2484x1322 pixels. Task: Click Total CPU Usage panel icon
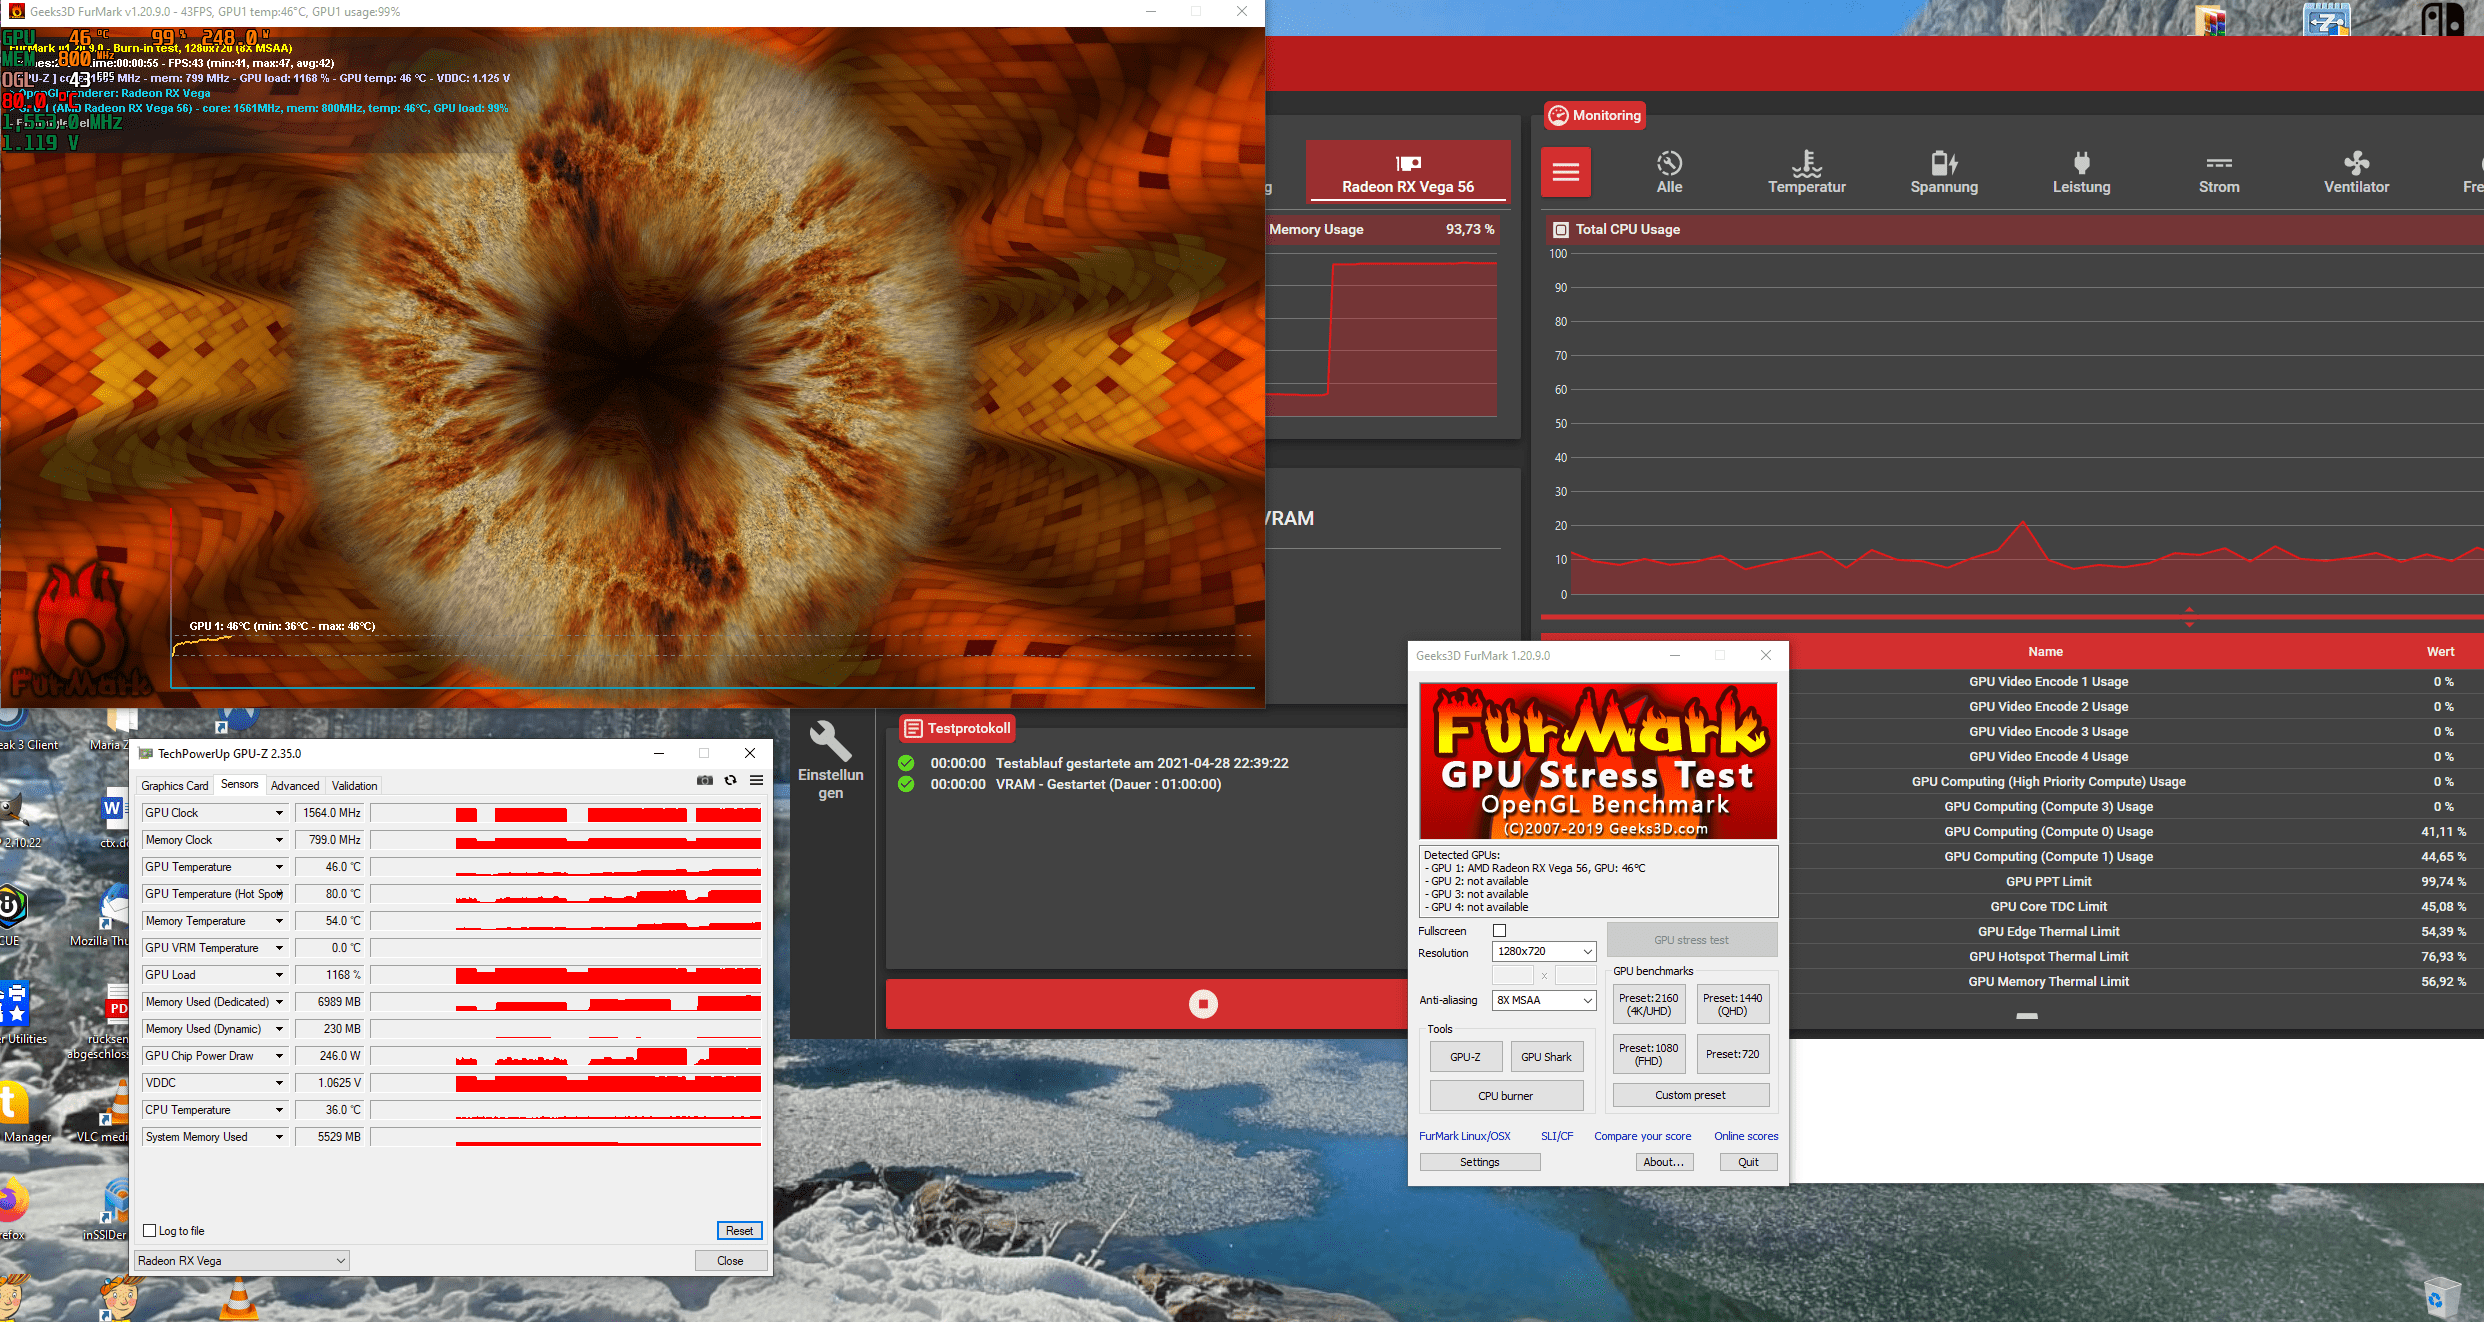[x=1560, y=230]
